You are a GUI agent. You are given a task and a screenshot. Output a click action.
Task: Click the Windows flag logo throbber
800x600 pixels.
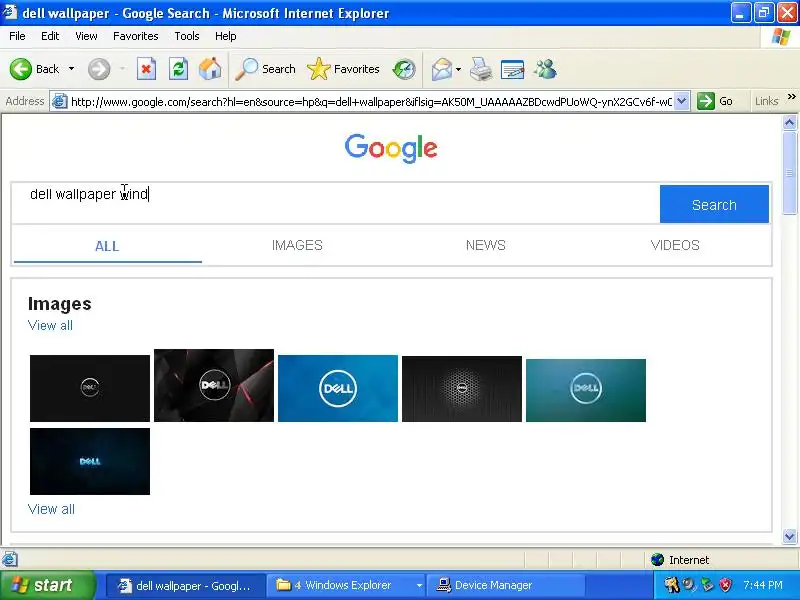[781, 36]
